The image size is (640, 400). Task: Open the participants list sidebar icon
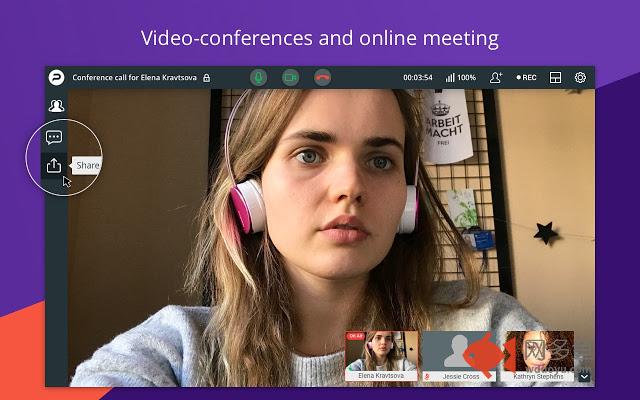56,106
